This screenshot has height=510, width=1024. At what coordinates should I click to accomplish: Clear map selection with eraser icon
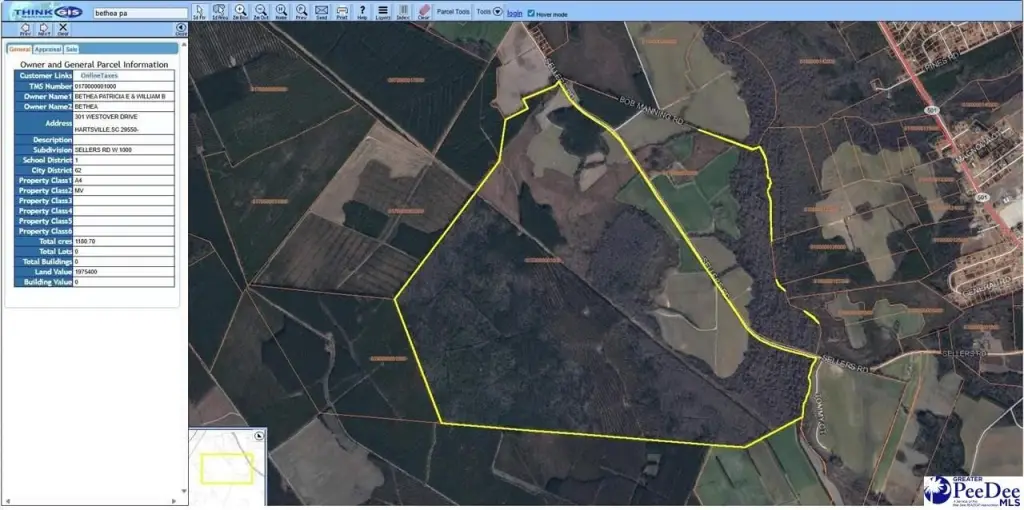pyautogui.click(x=423, y=12)
